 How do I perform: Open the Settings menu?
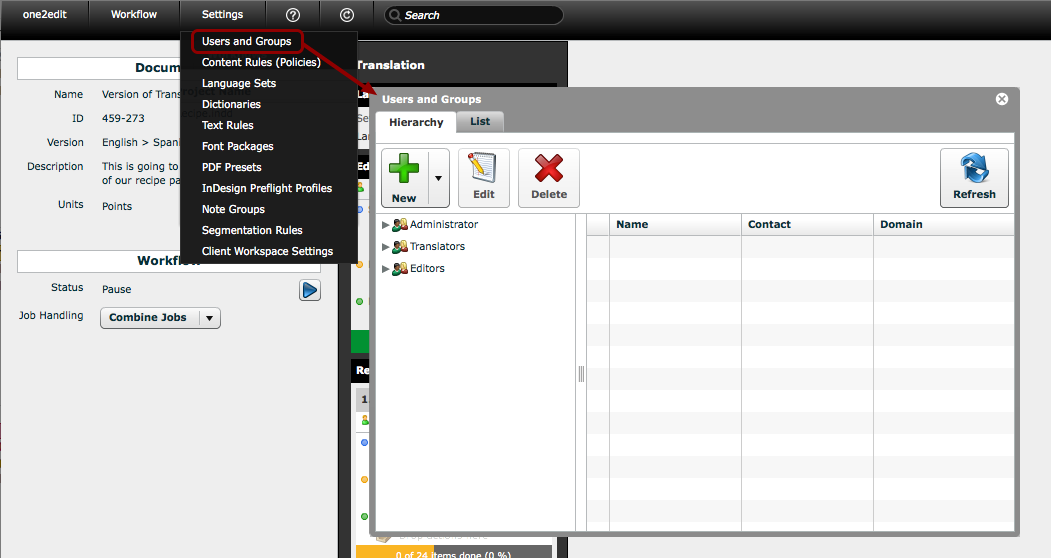click(x=223, y=14)
